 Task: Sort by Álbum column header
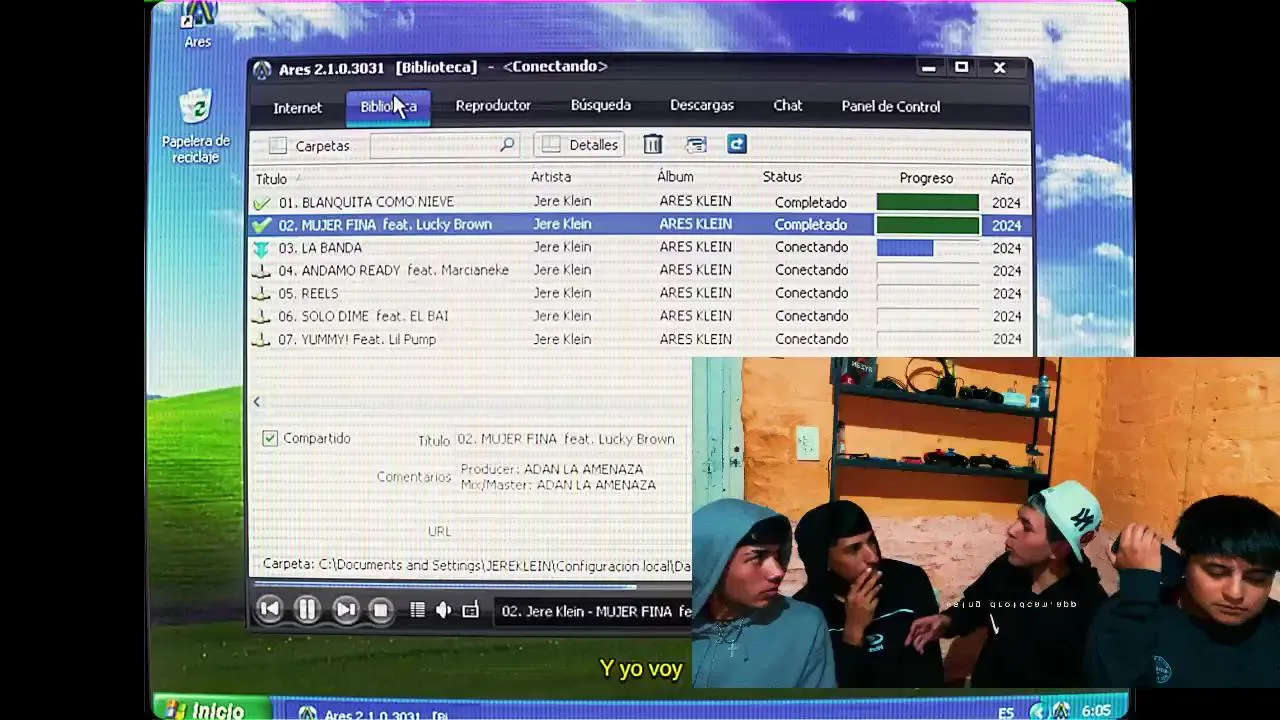675,177
